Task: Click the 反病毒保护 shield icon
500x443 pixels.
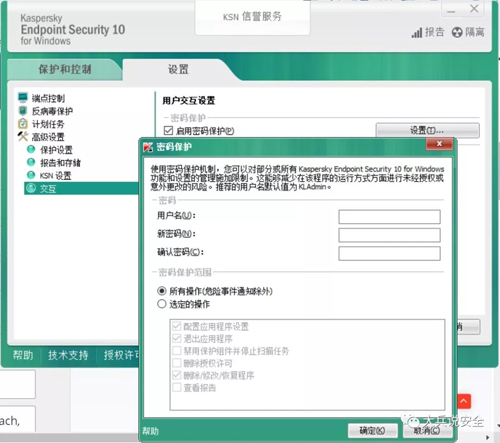Action: pos(23,110)
